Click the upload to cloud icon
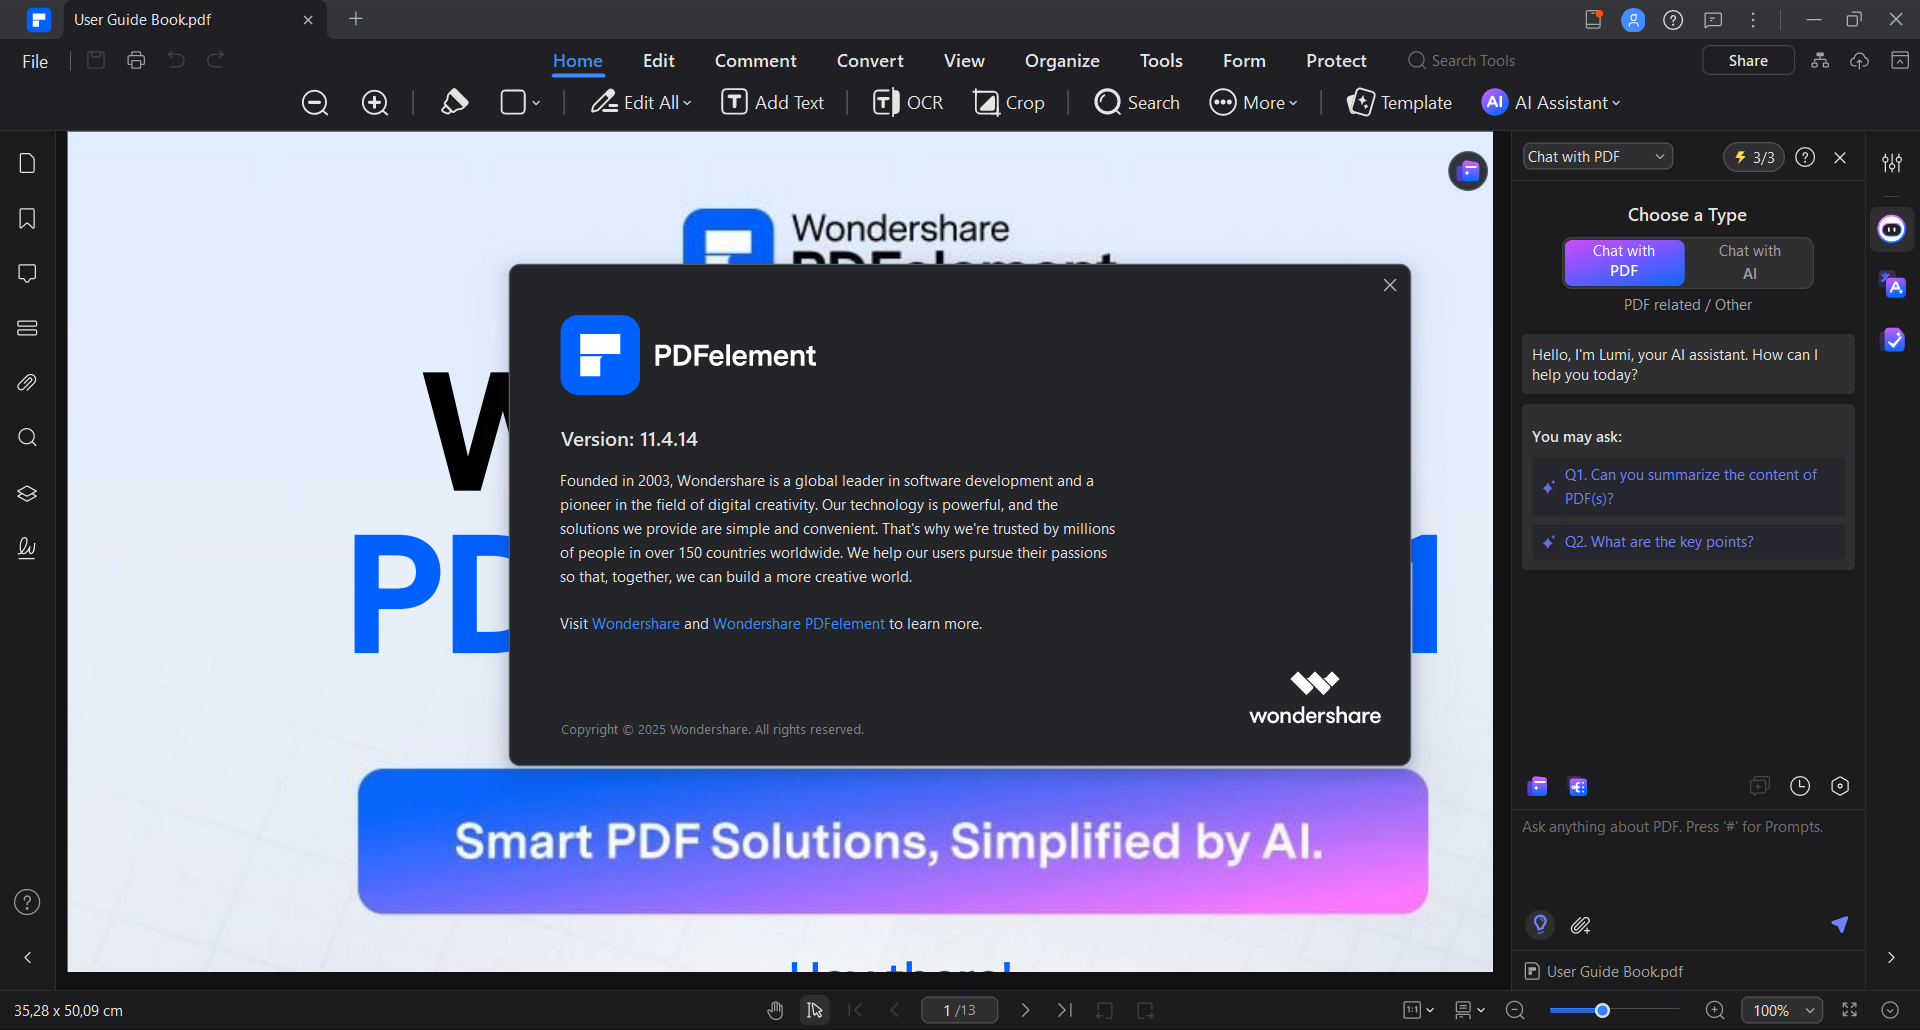Viewport: 1920px width, 1030px height. tap(1859, 60)
